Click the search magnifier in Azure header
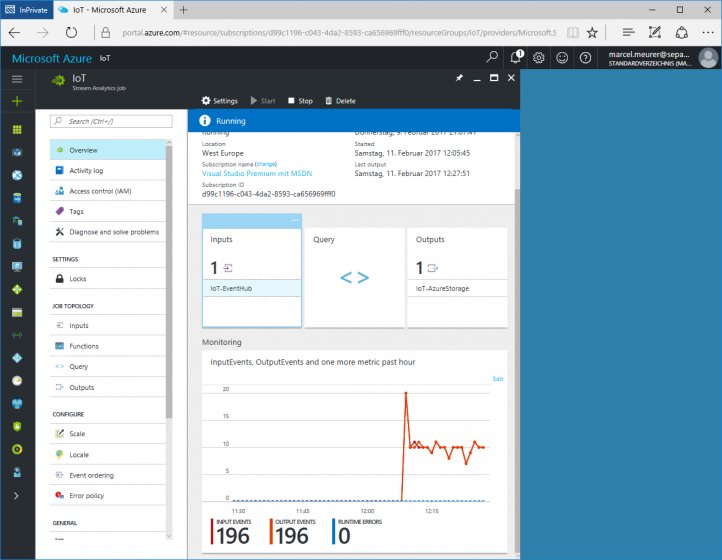This screenshot has height=560, width=722. pos(491,58)
